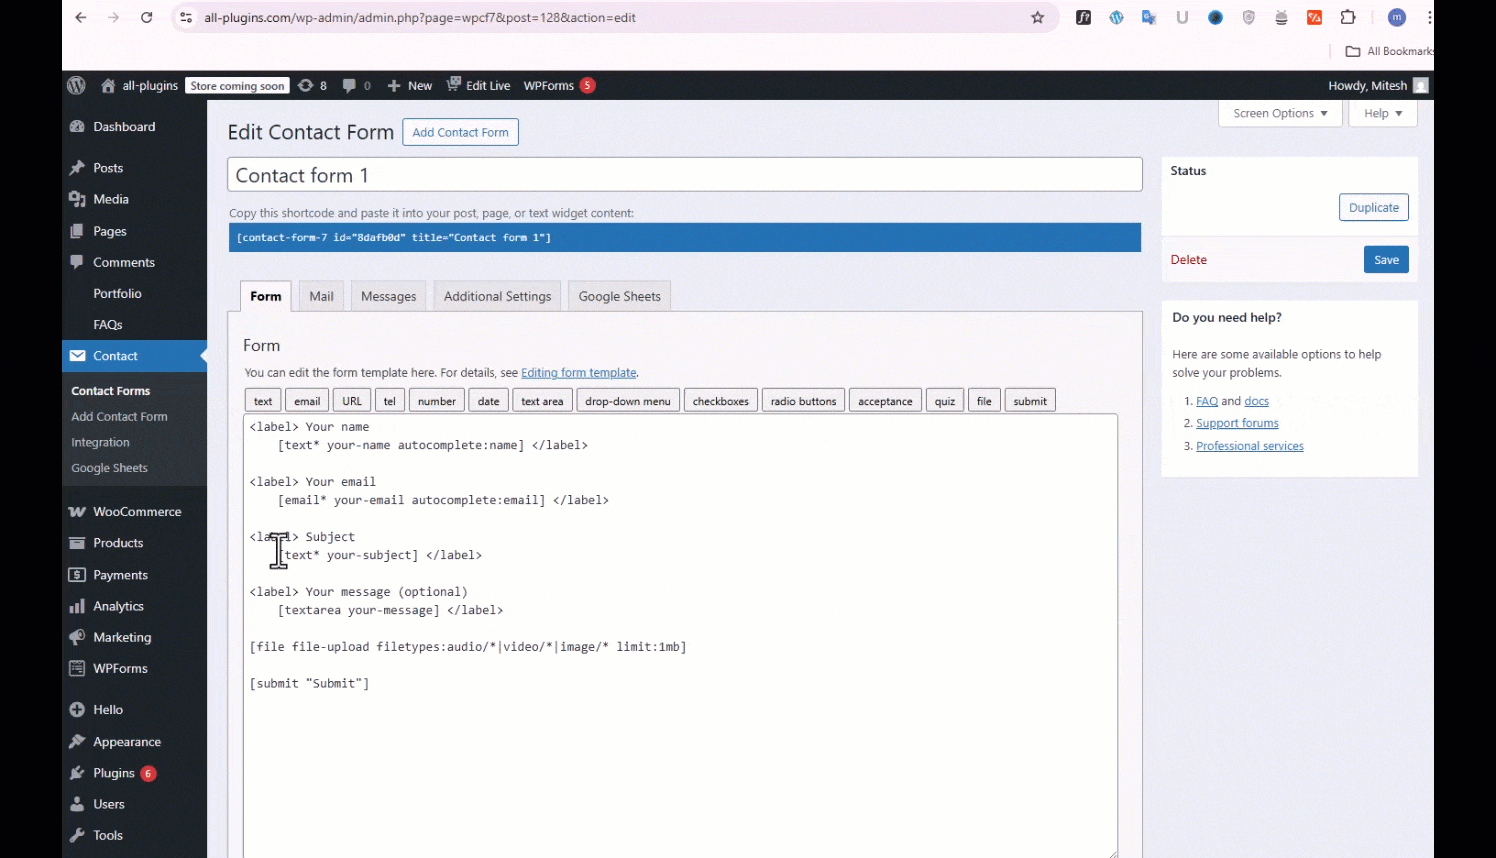Image resolution: width=1496 pixels, height=858 pixels.
Task: Click the WordPress logo in admin bar
Action: pos(76,86)
